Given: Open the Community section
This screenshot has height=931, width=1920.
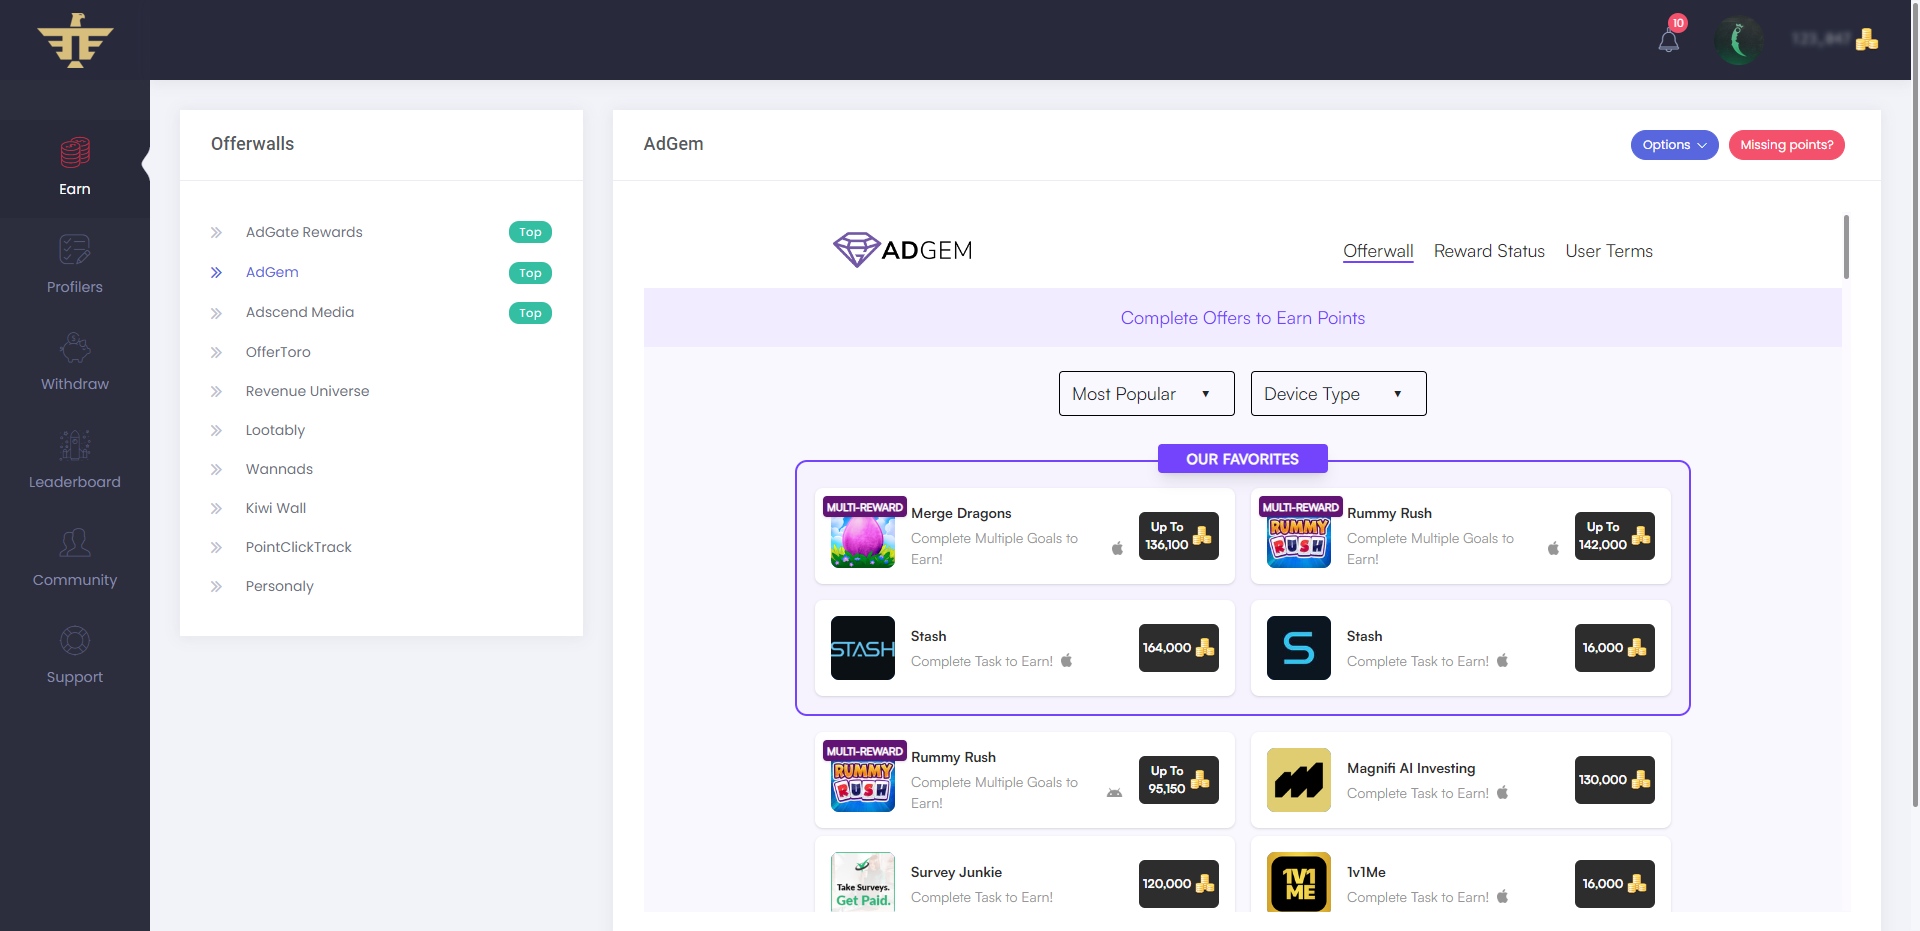Looking at the screenshot, I should [75, 558].
